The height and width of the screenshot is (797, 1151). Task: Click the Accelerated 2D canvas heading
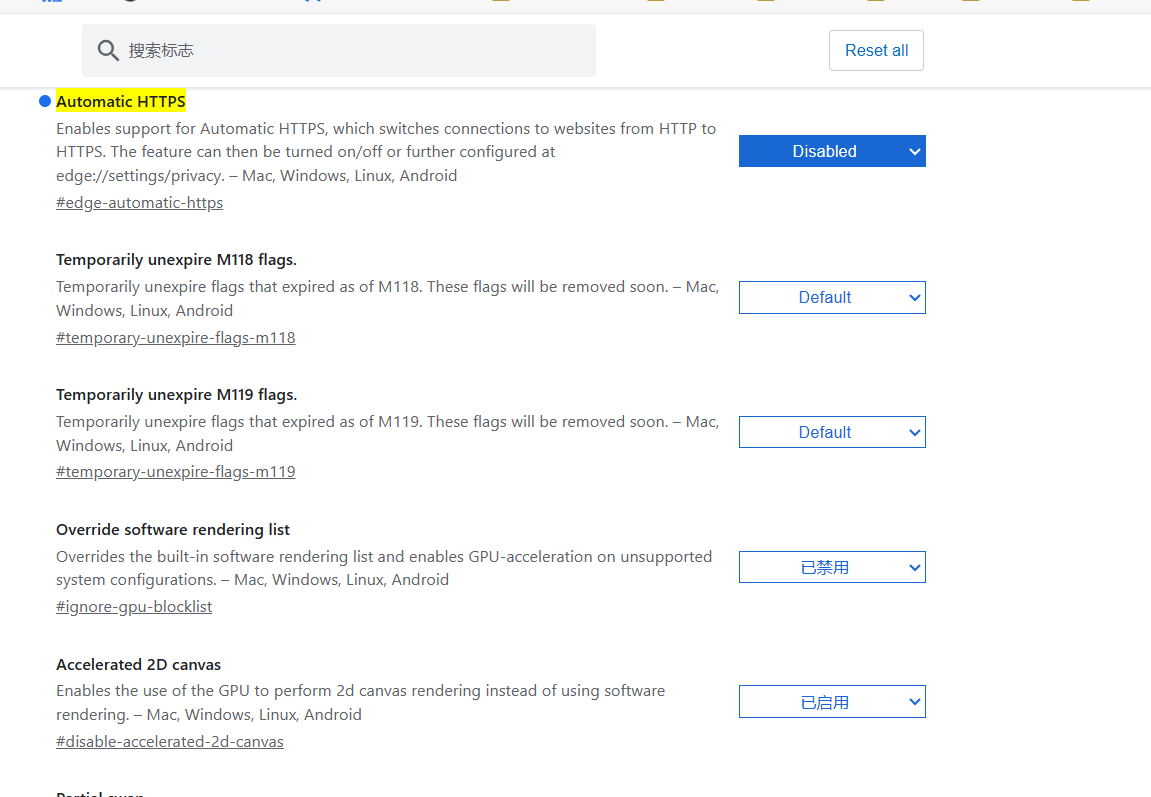pyautogui.click(x=139, y=665)
